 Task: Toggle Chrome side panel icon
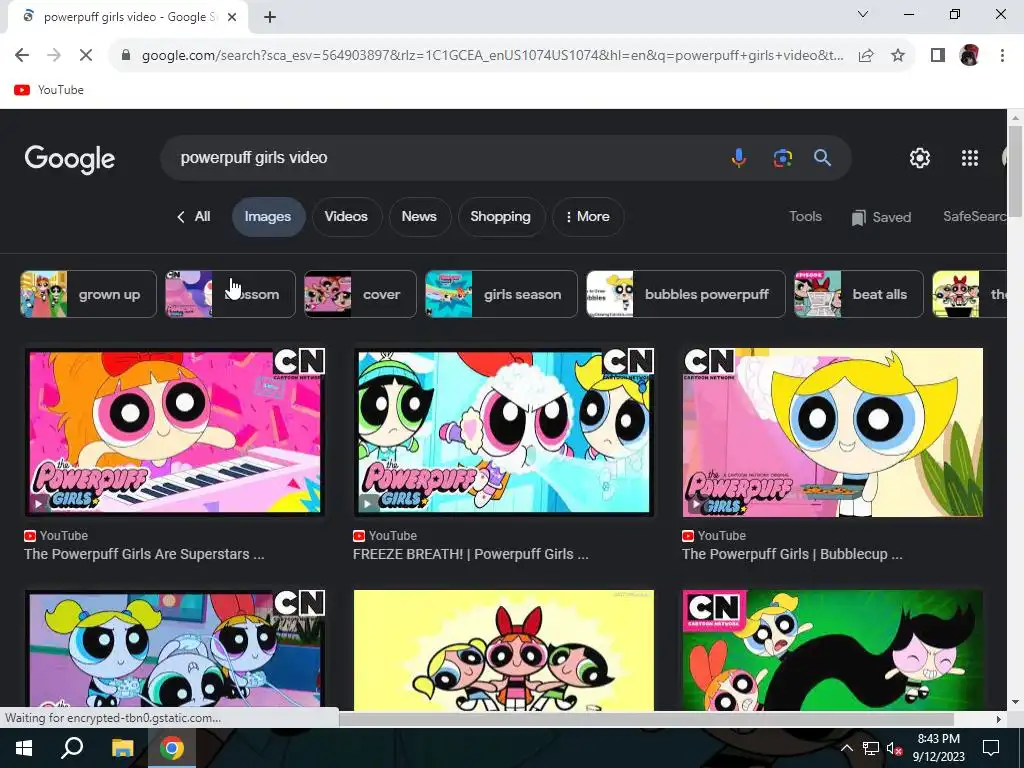[938, 56]
